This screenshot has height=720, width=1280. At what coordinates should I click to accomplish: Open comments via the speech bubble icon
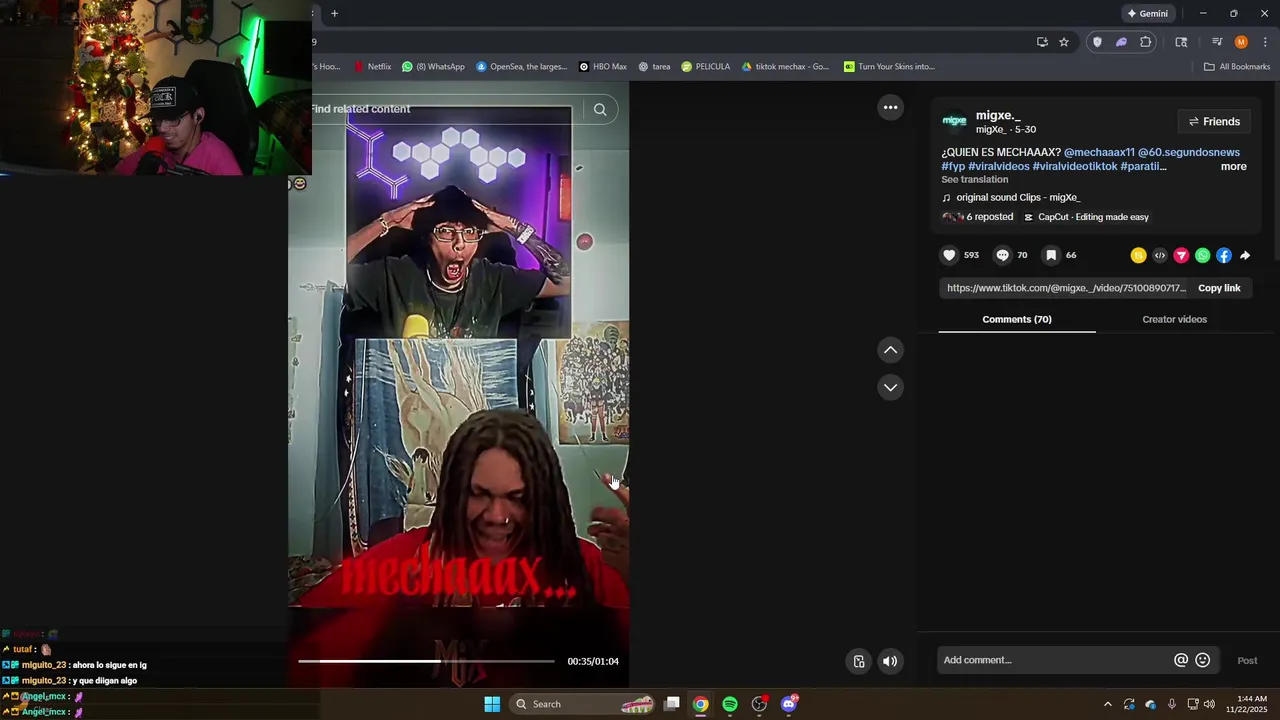pos(1002,255)
